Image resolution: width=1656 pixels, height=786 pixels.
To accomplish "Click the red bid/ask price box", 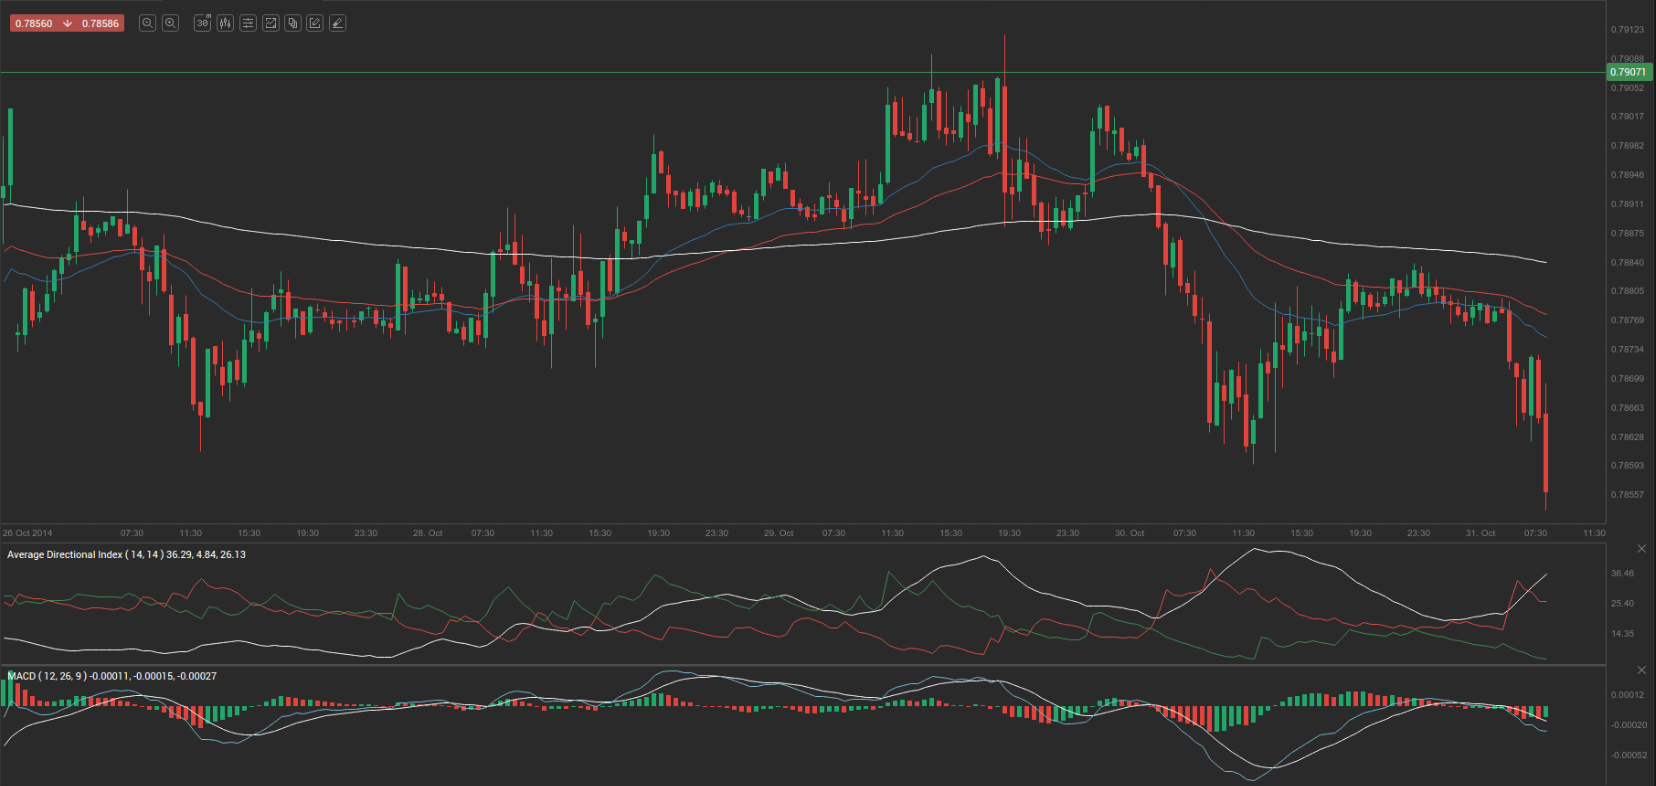I will pos(66,23).
